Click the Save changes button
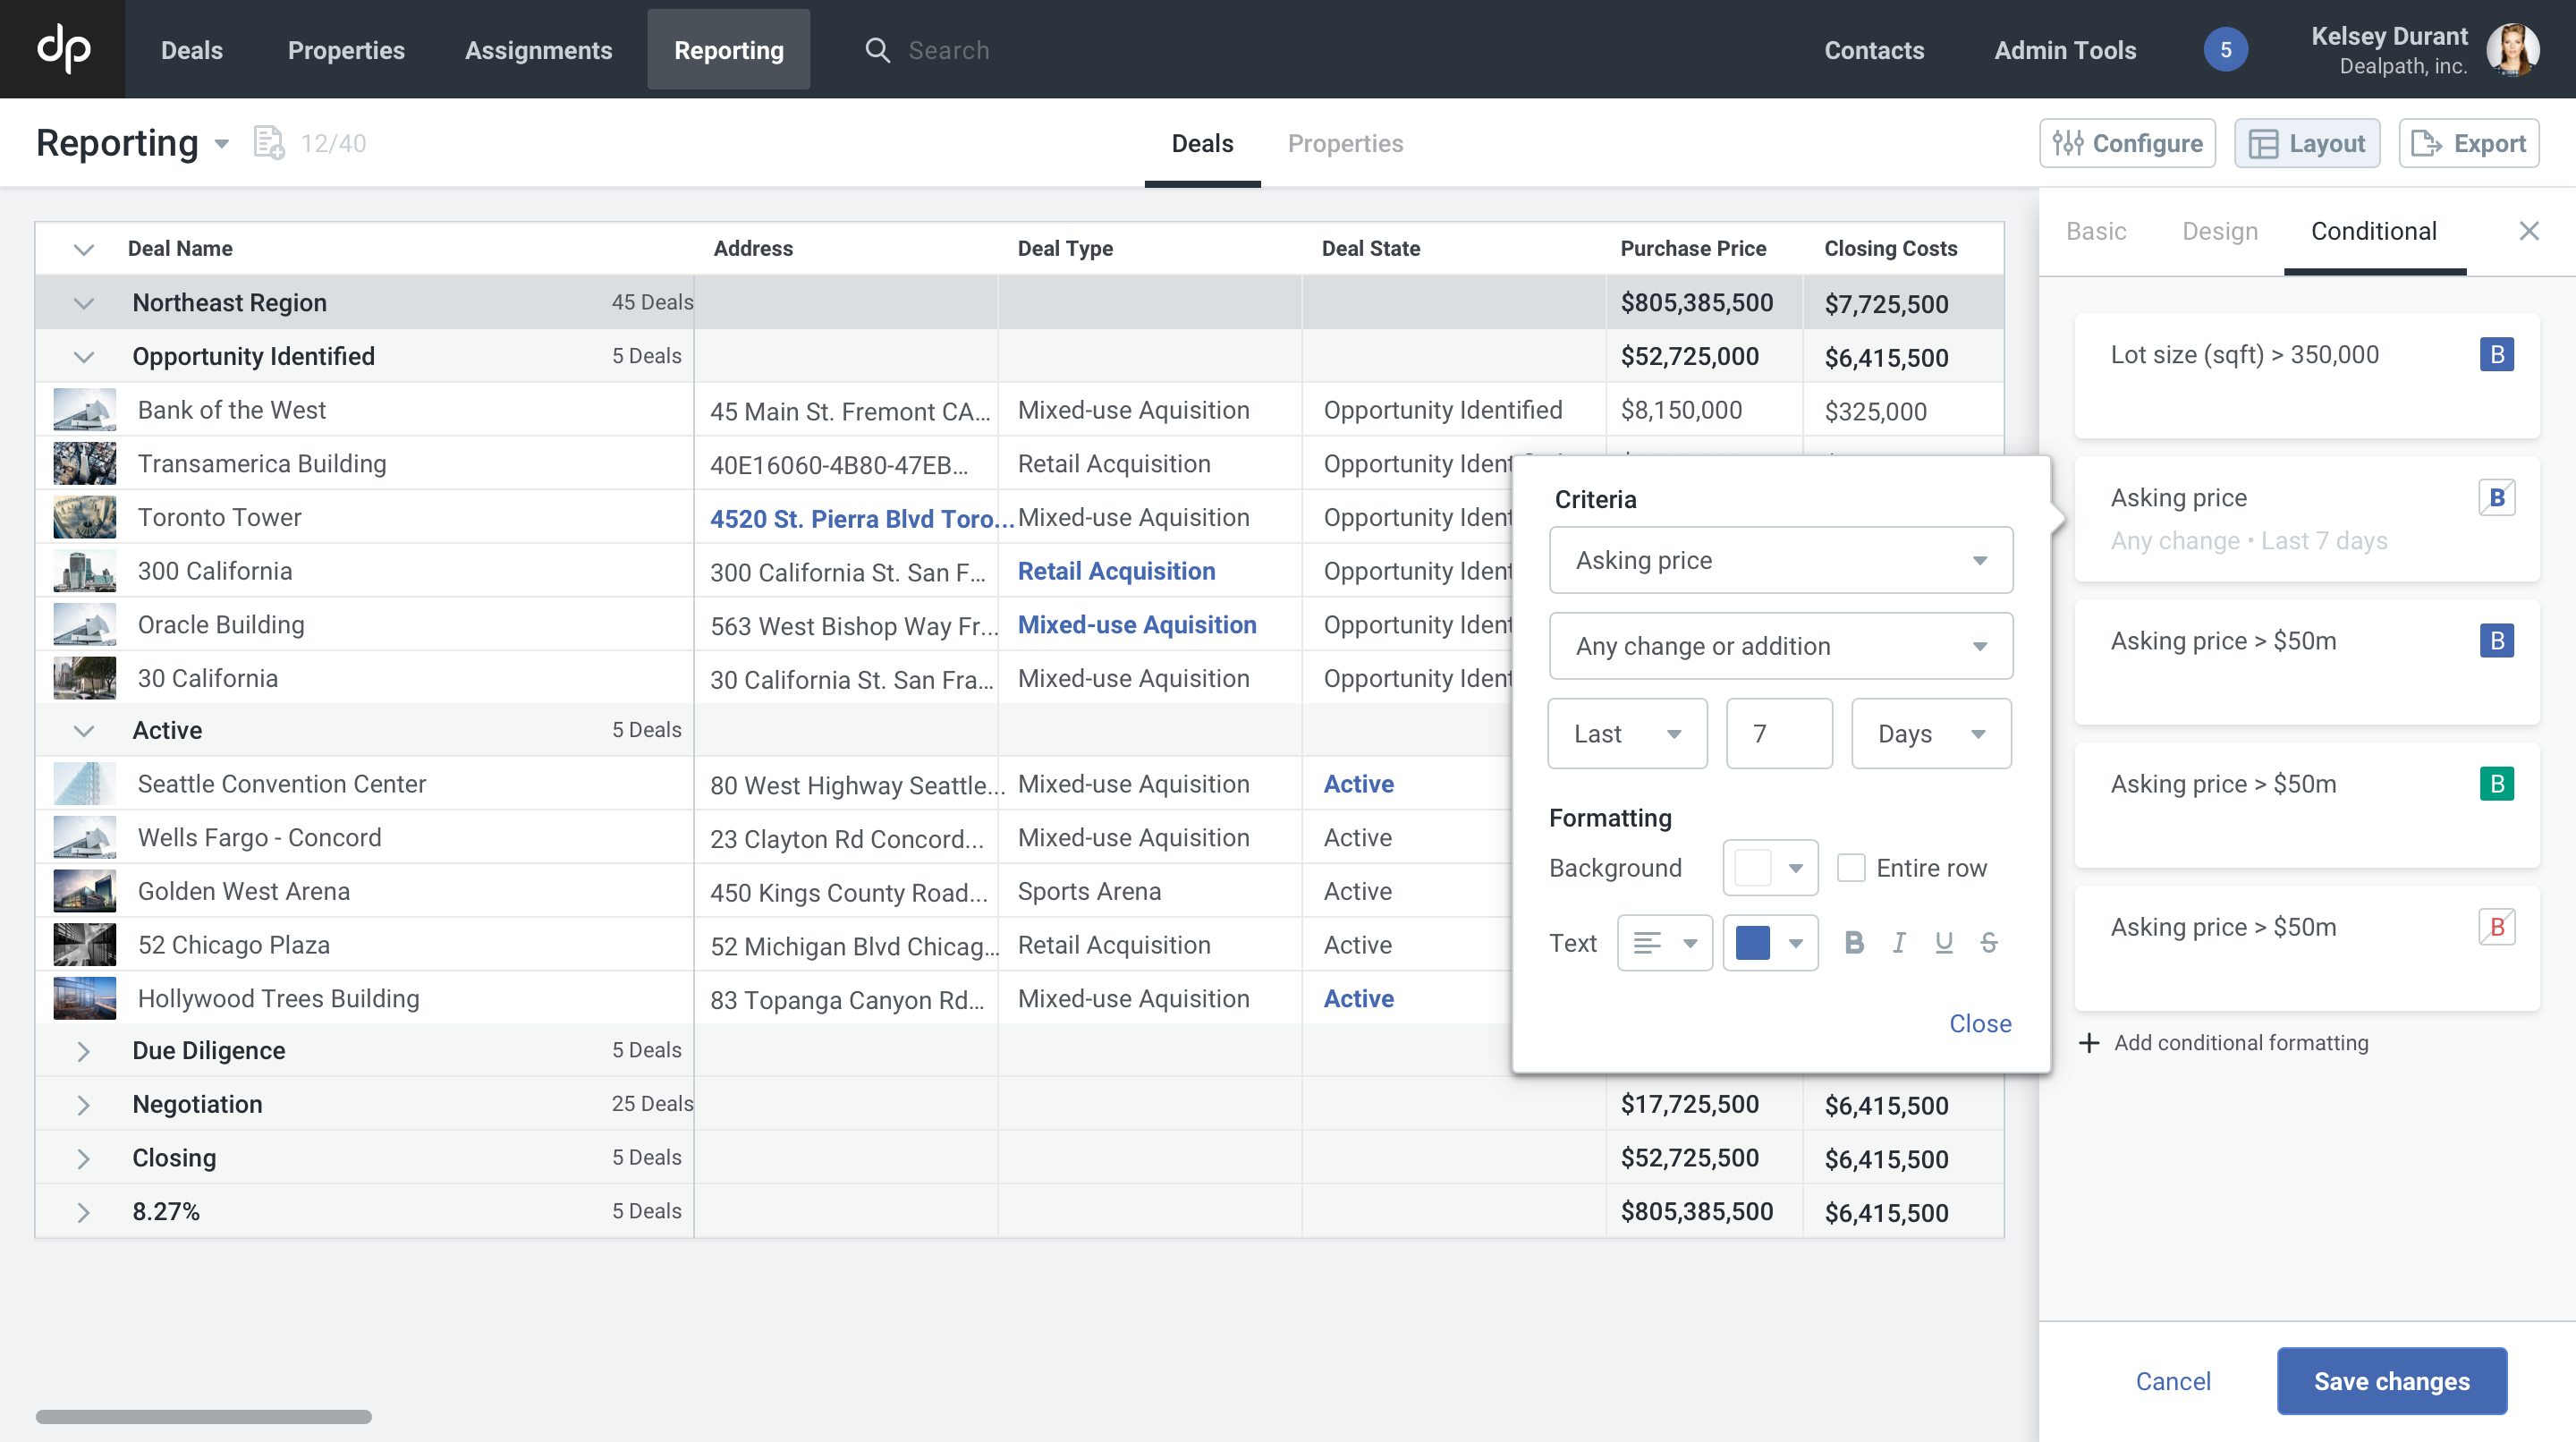Viewport: 2576px width, 1442px height. (2391, 1381)
